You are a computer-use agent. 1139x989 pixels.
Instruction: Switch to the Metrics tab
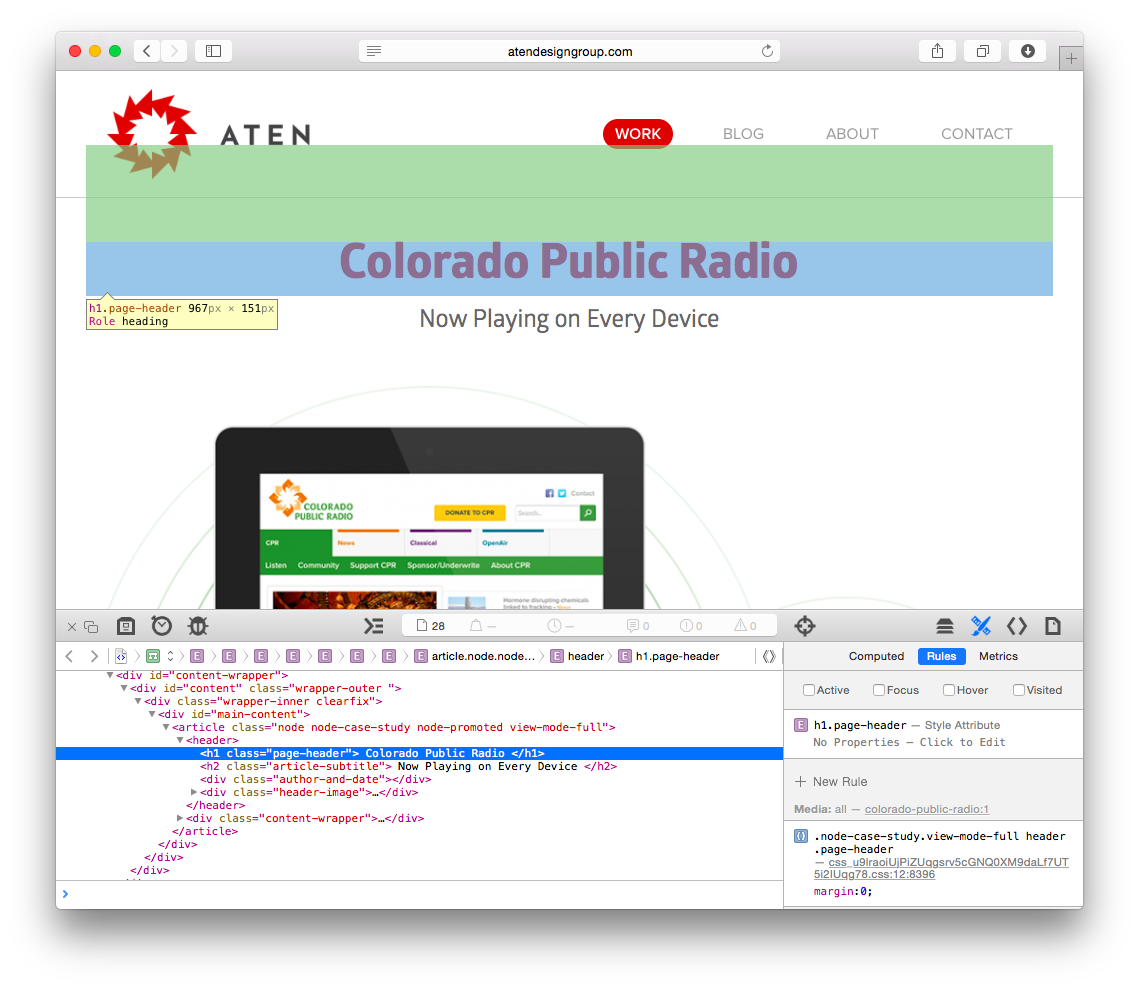[x=998, y=656]
